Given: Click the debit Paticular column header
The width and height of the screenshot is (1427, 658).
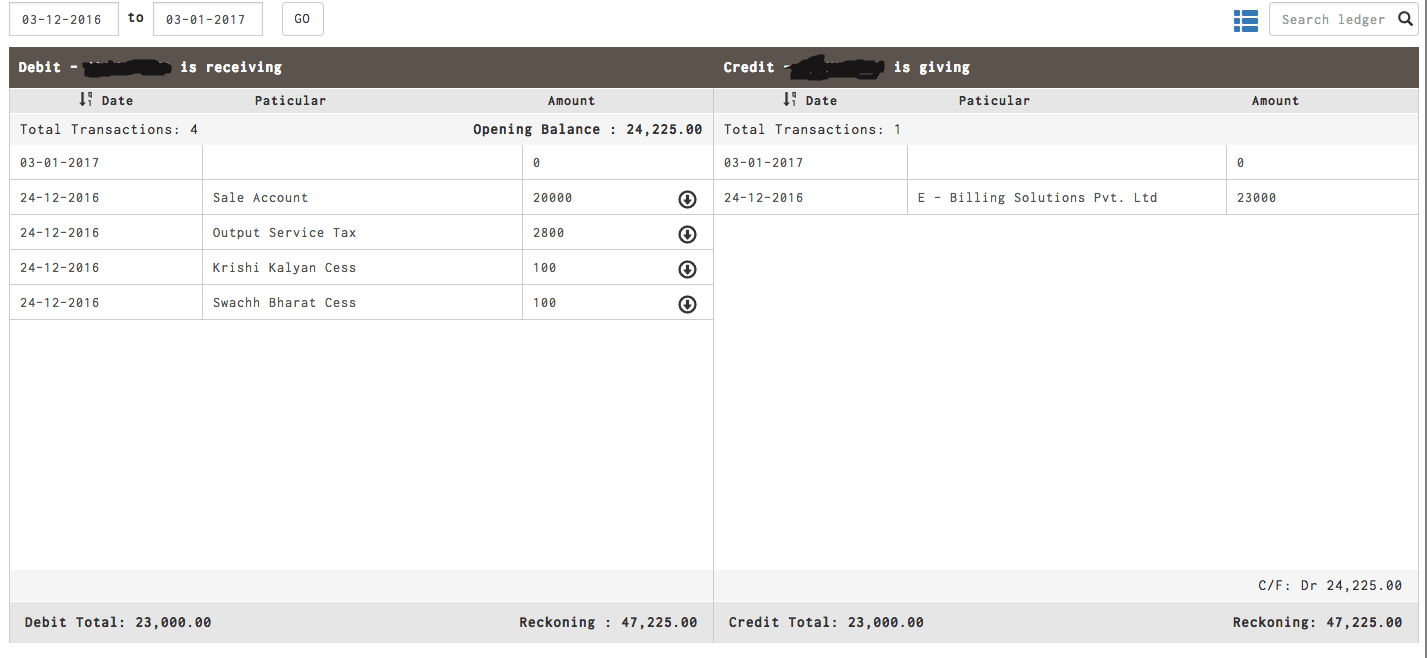Looking at the screenshot, I should [290, 101].
